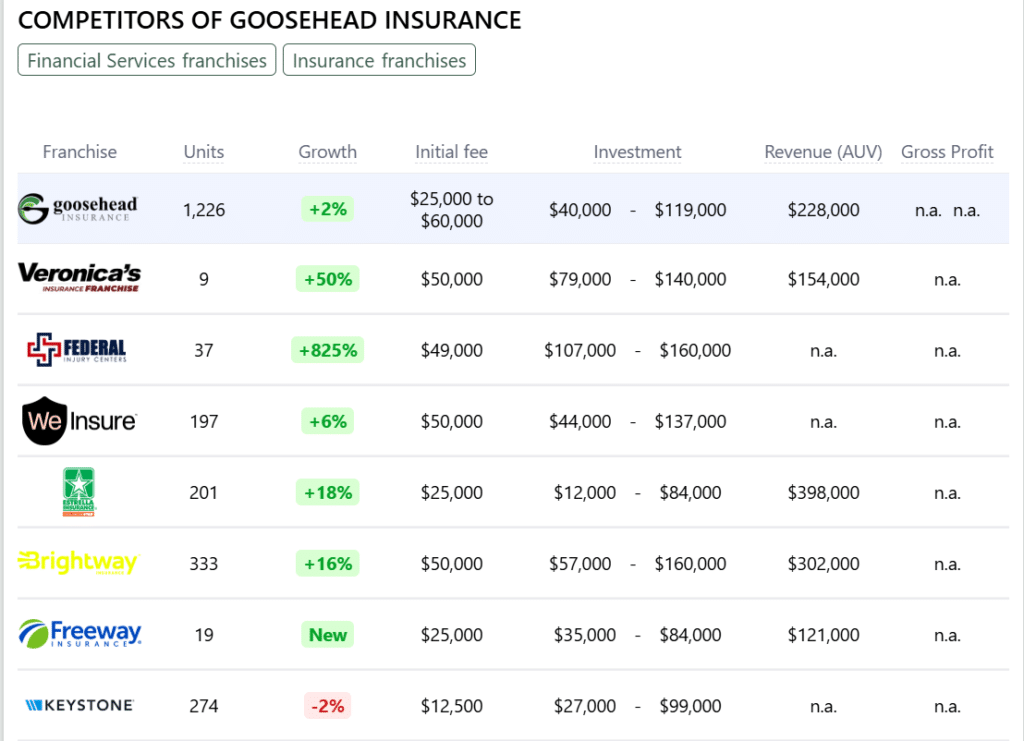Select the $228,000 revenue value
The width and height of the screenshot is (1024, 741).
(823, 210)
